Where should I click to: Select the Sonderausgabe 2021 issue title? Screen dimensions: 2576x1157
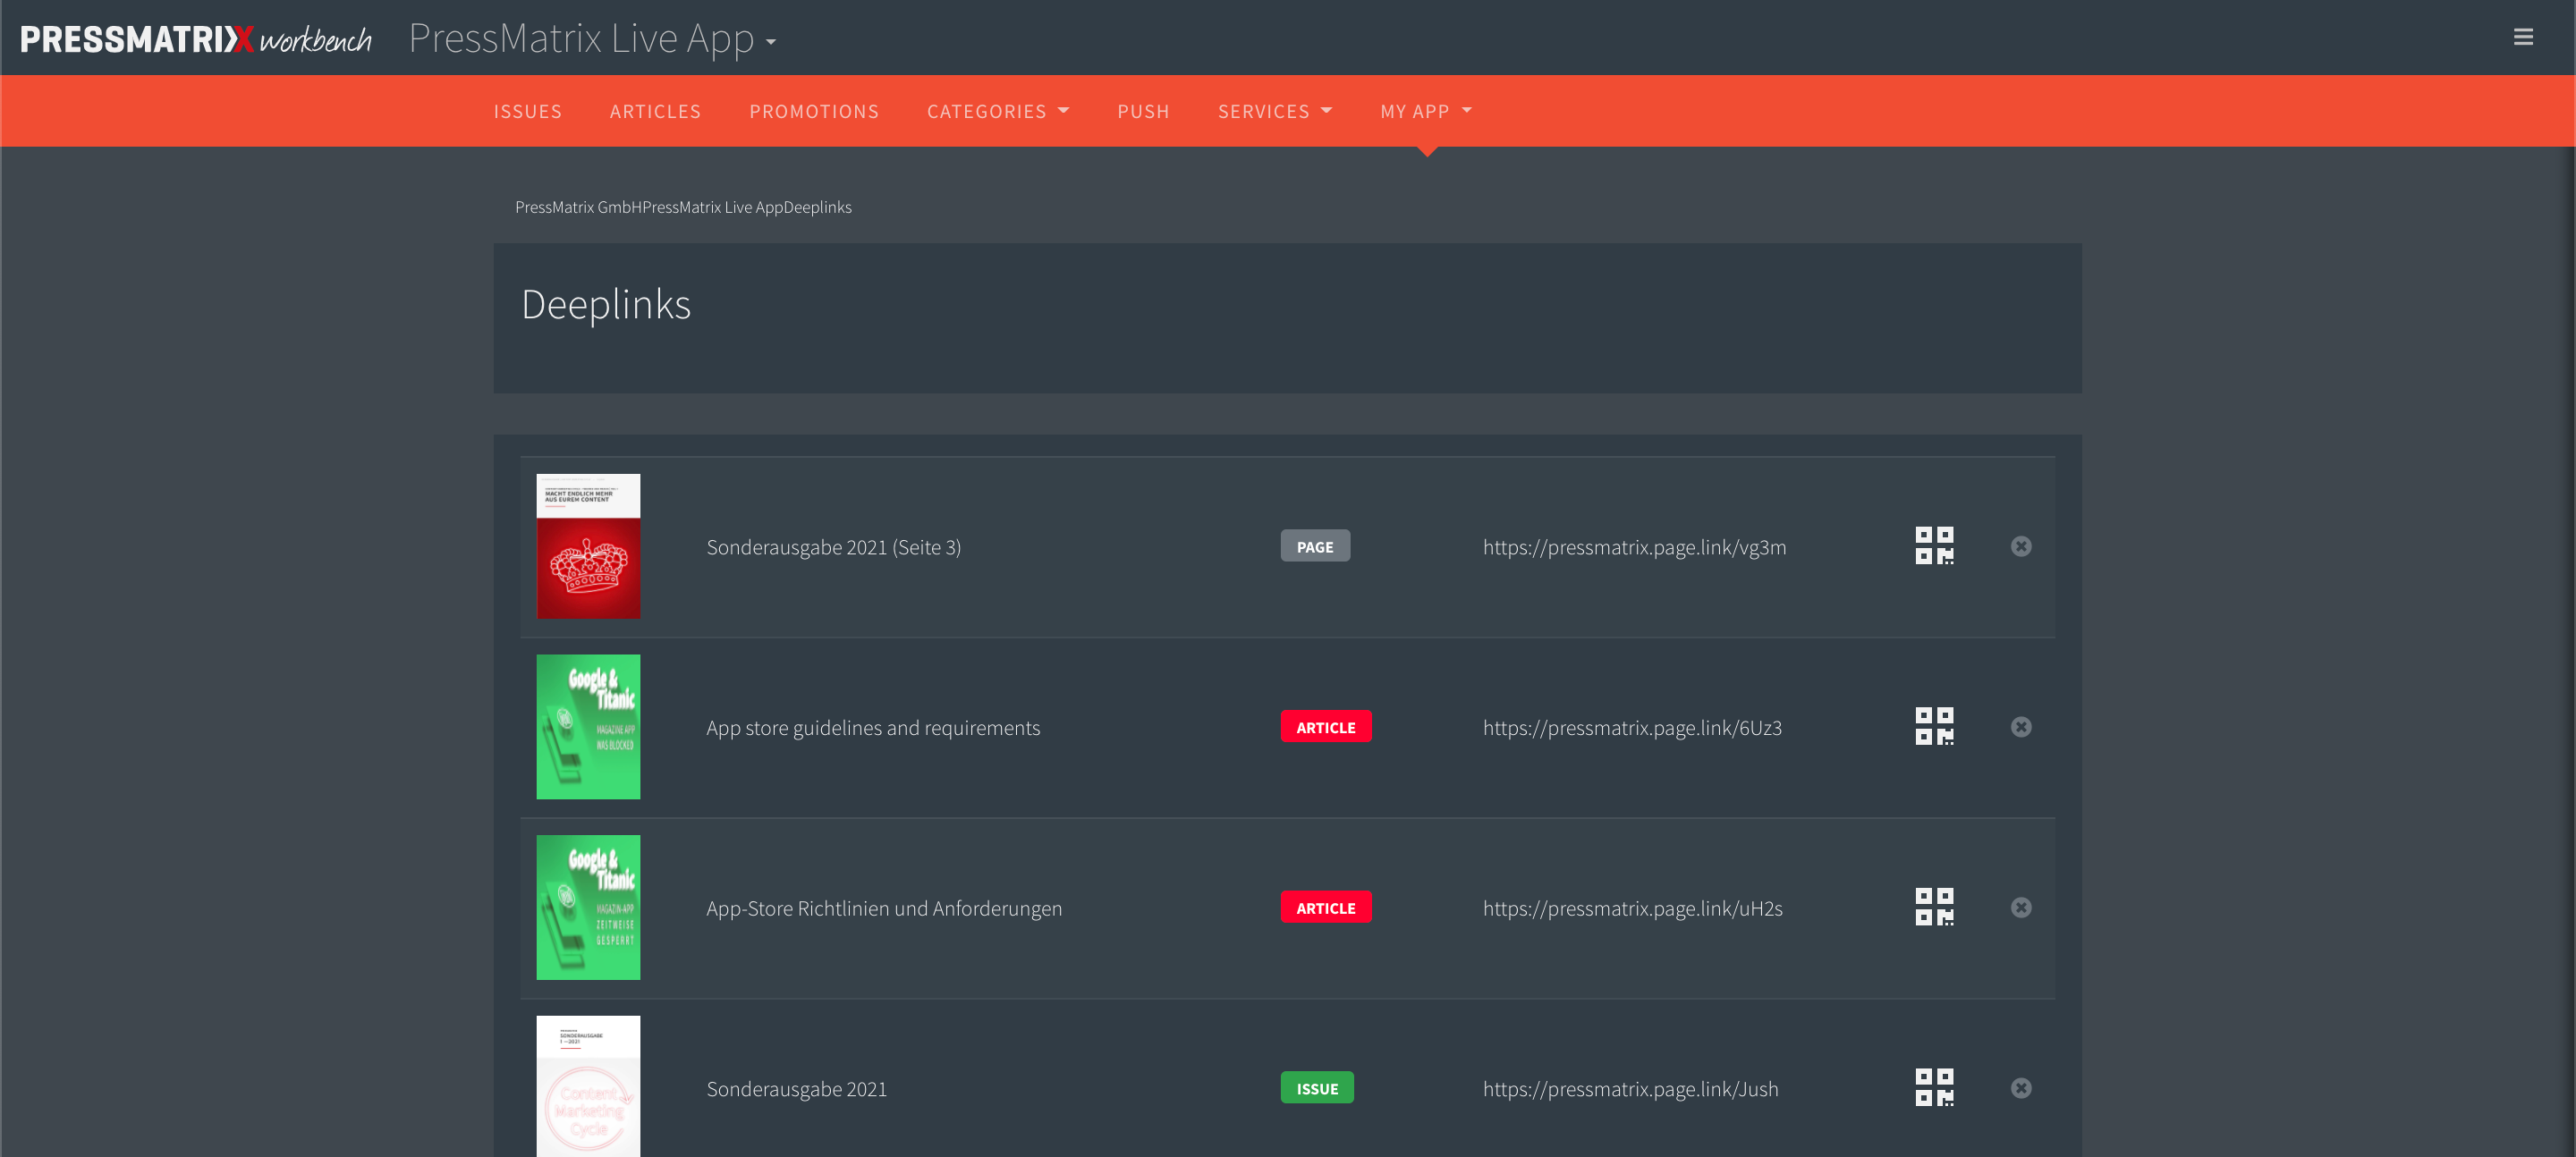[x=796, y=1089]
